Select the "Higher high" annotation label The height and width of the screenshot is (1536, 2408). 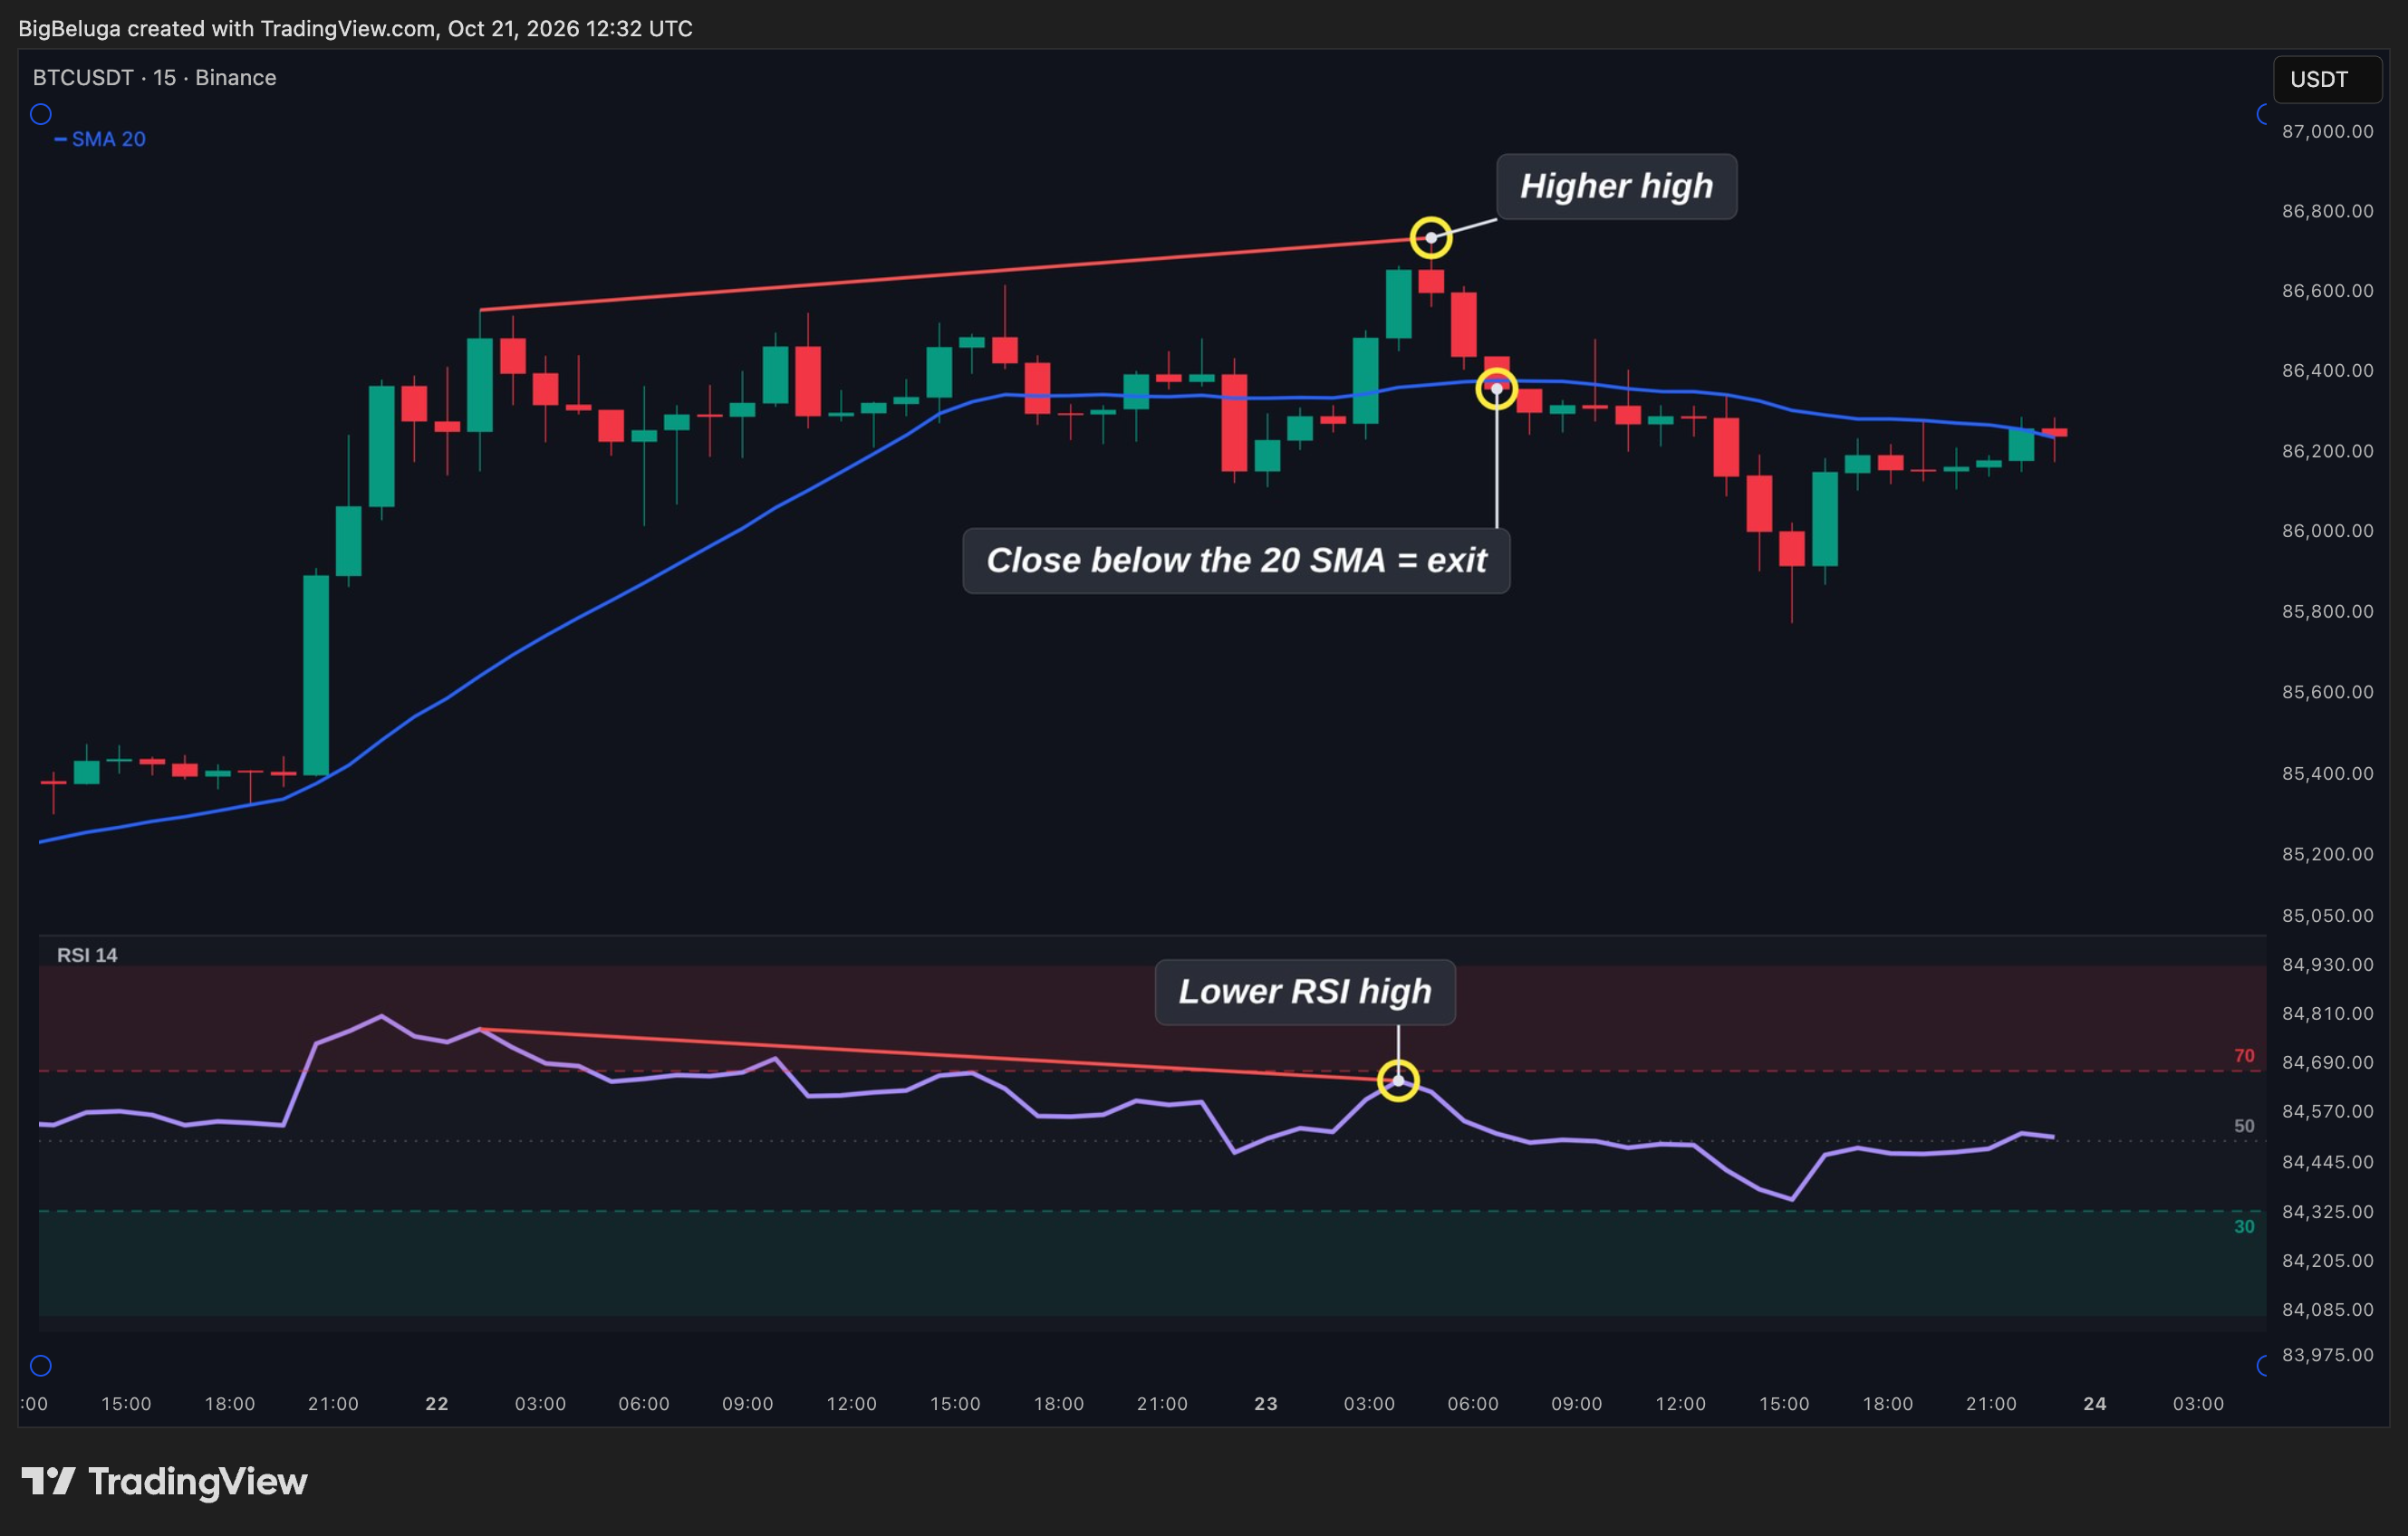(1616, 186)
